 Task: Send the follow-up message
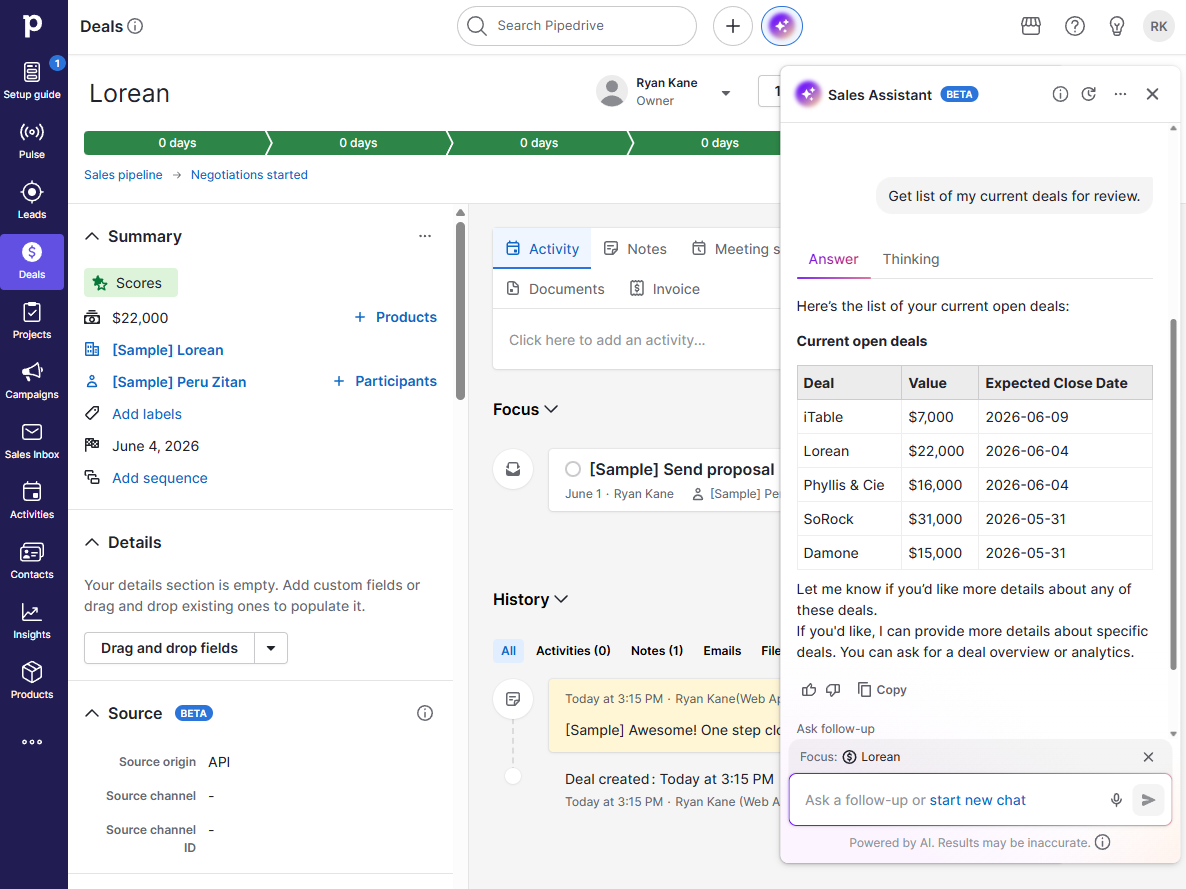[x=1147, y=800]
